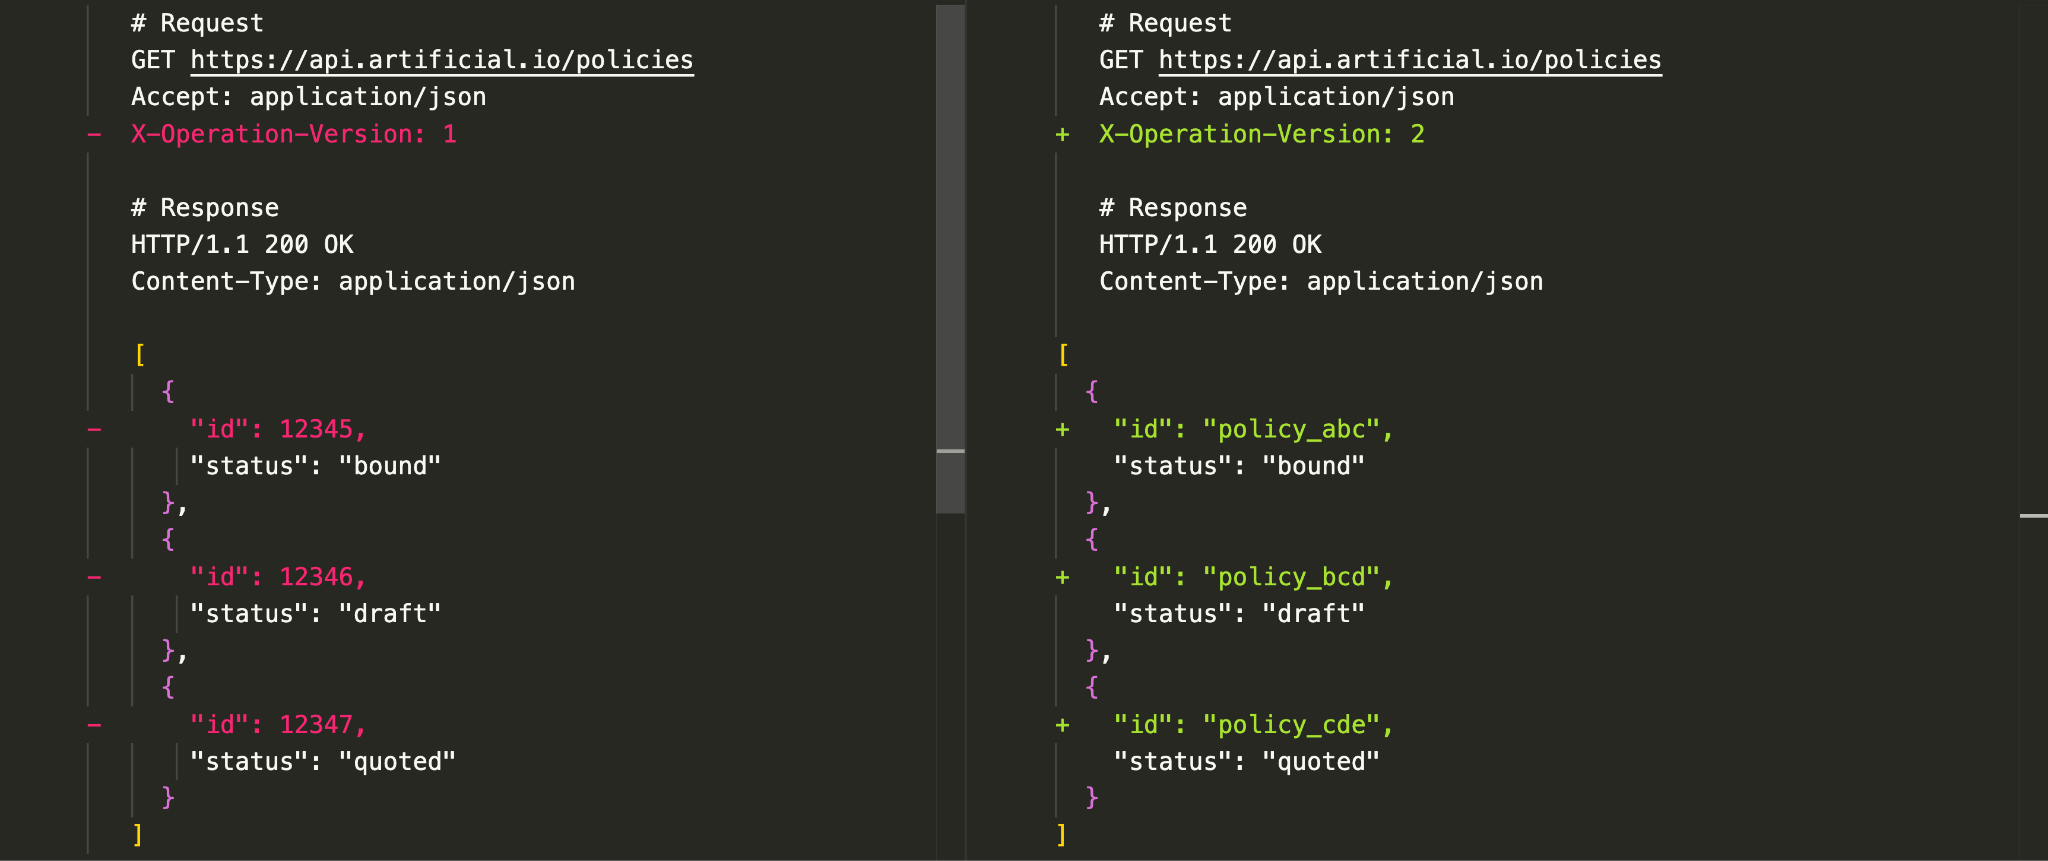This screenshot has width=2048, height=861.
Task: Click the left pane opening yellow bracket
Action: click(x=139, y=355)
